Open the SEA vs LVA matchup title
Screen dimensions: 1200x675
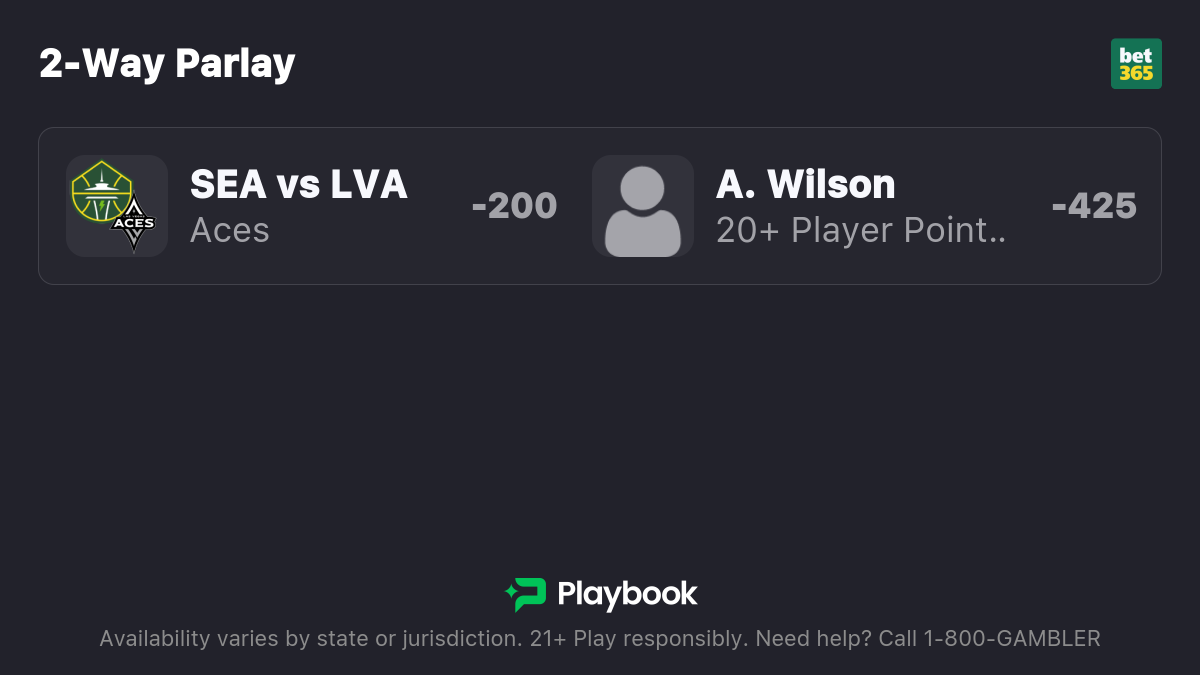pyautogui.click(x=299, y=184)
